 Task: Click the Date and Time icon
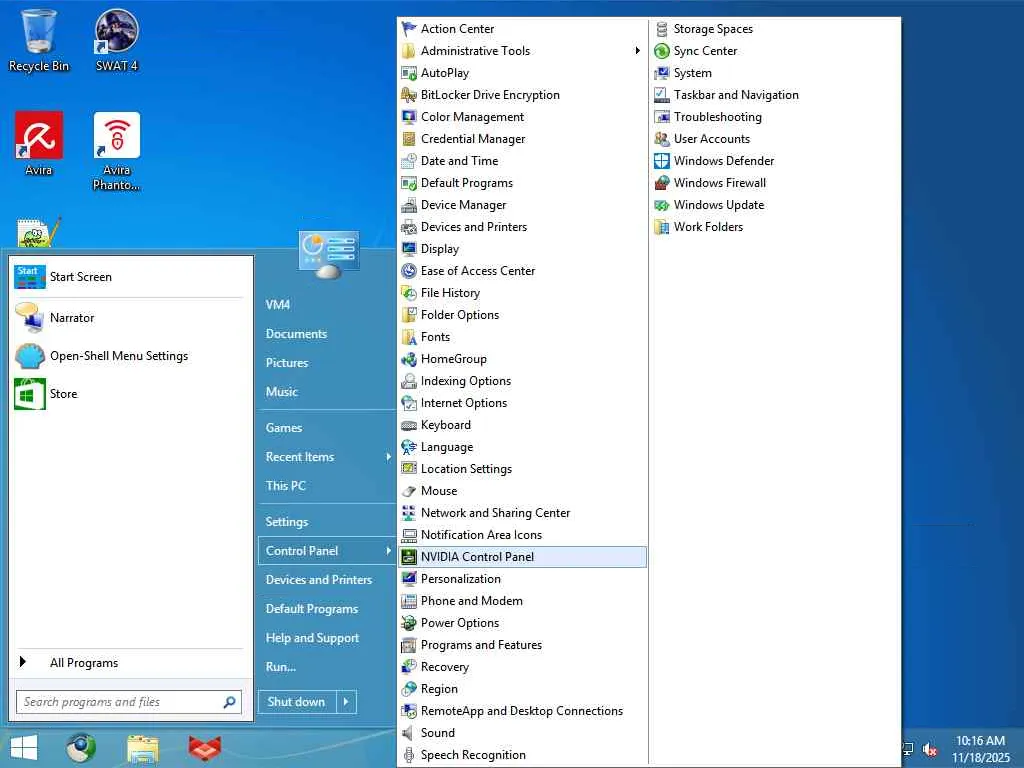tap(409, 161)
